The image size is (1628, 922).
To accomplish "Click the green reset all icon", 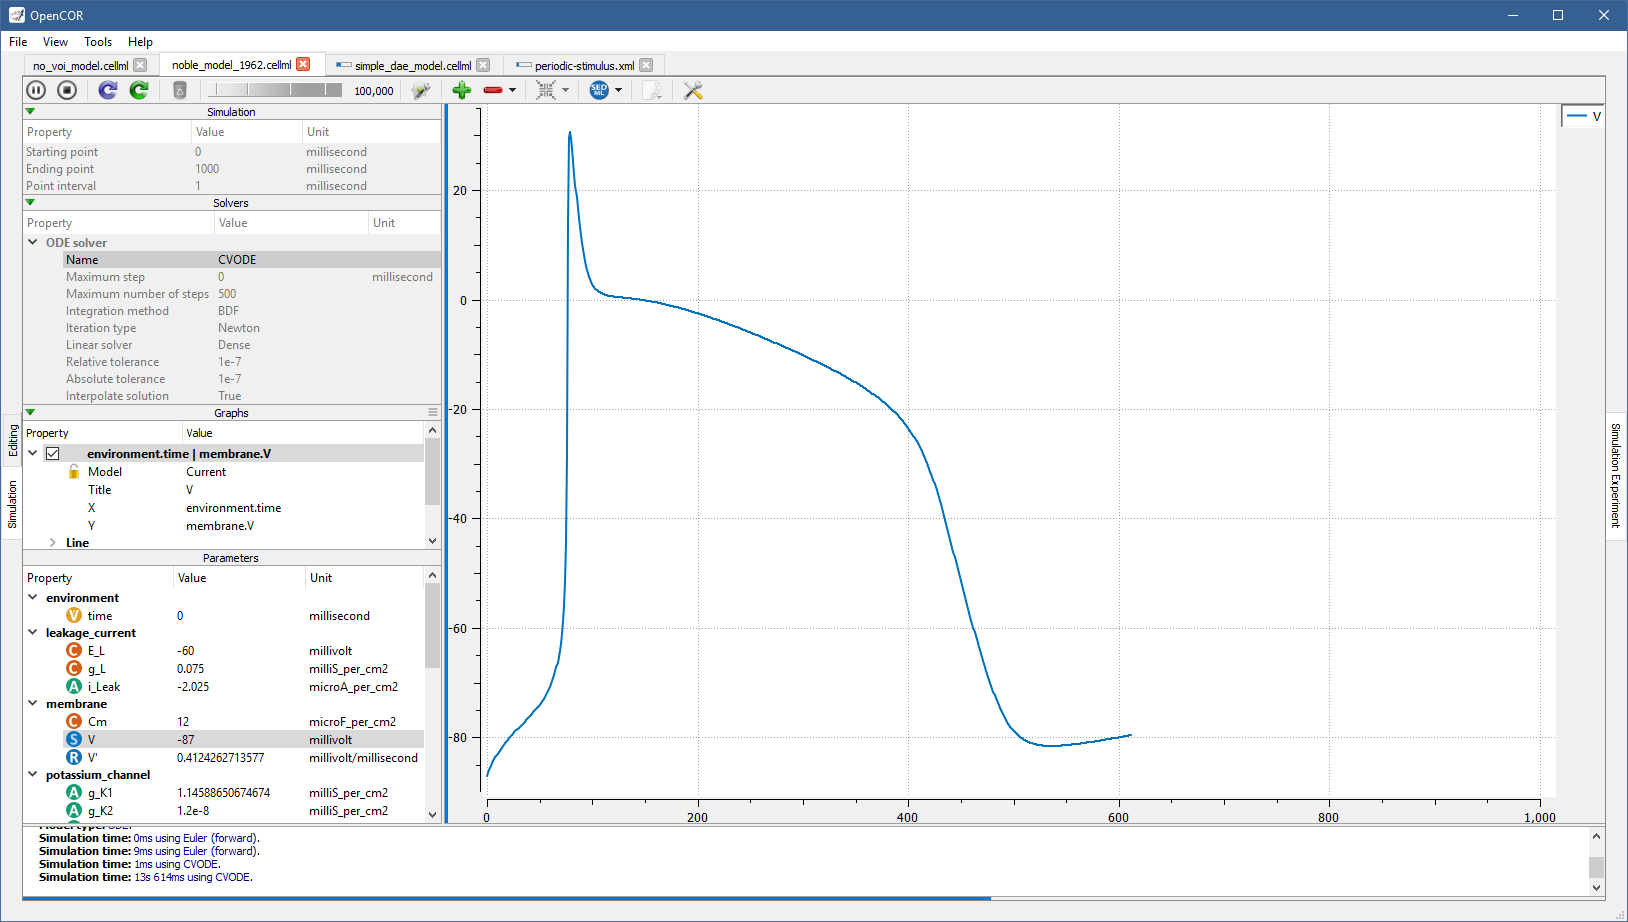I will pos(139,90).
